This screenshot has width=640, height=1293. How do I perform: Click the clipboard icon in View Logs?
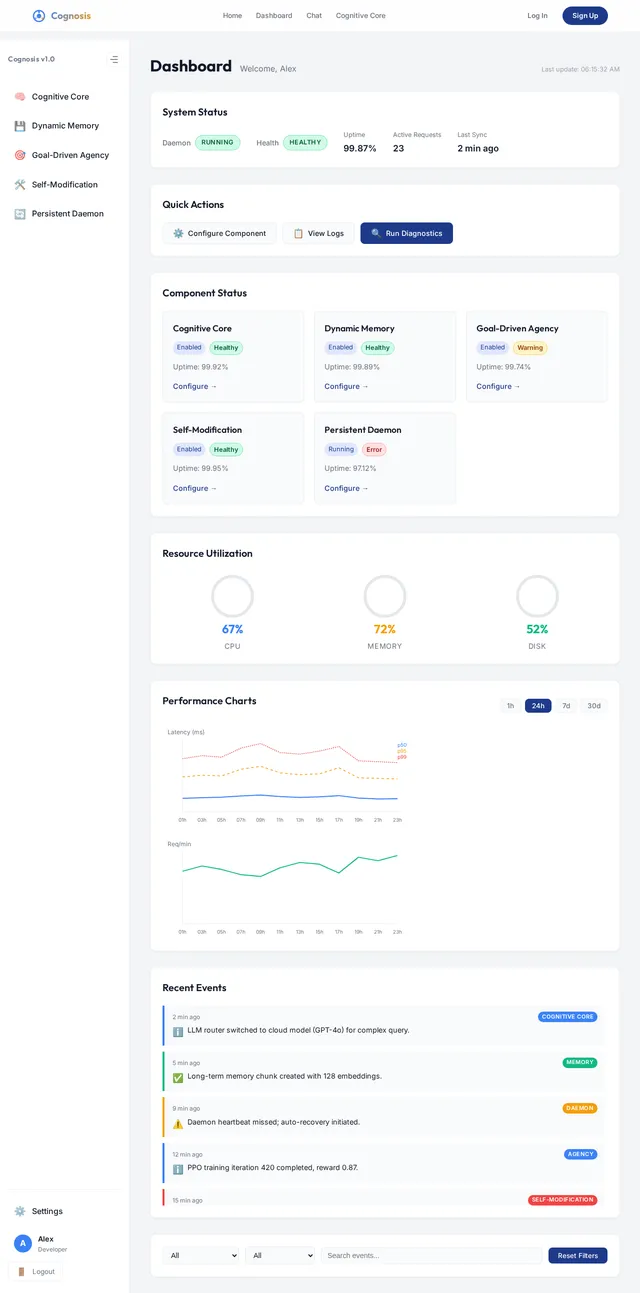coord(298,233)
